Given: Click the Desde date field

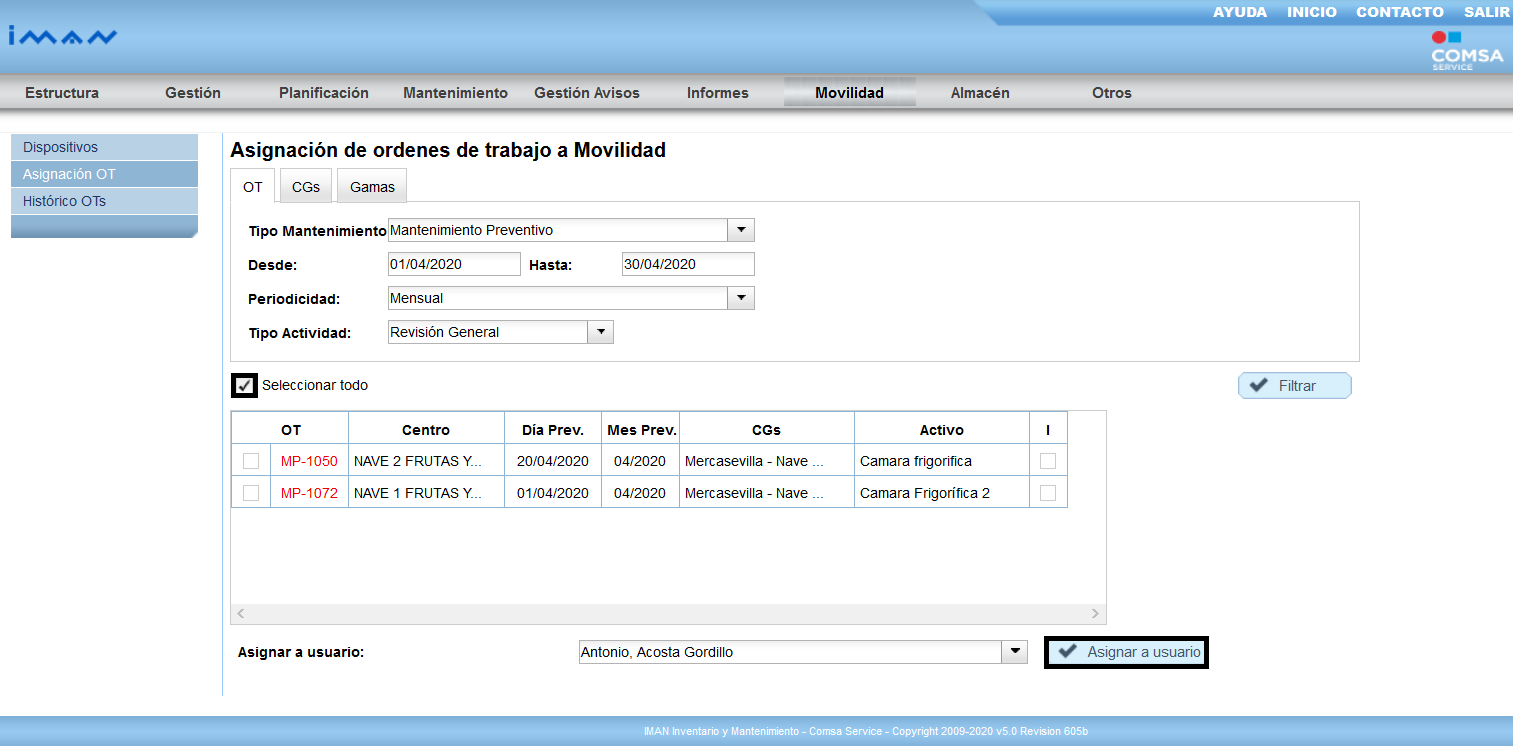Looking at the screenshot, I should click(x=454, y=264).
